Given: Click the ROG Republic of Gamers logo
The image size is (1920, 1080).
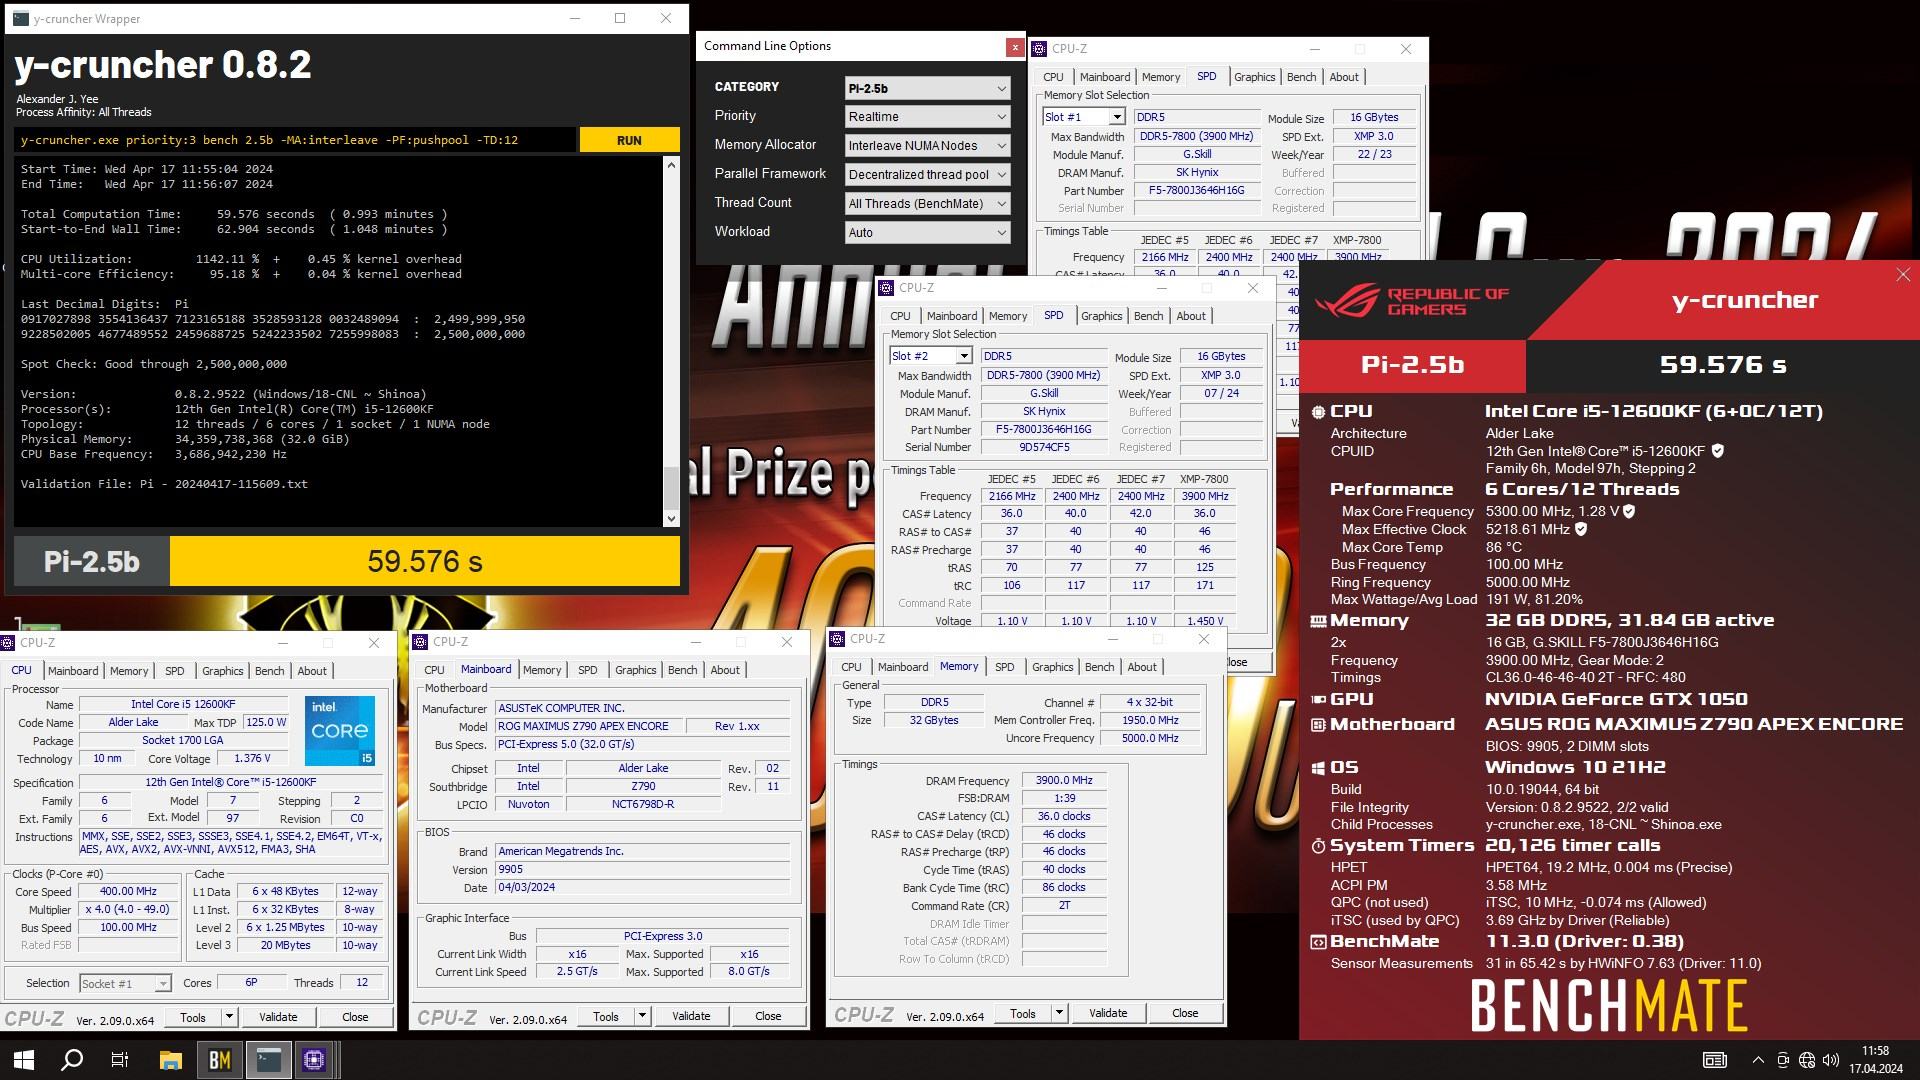Looking at the screenshot, I should [1411, 301].
